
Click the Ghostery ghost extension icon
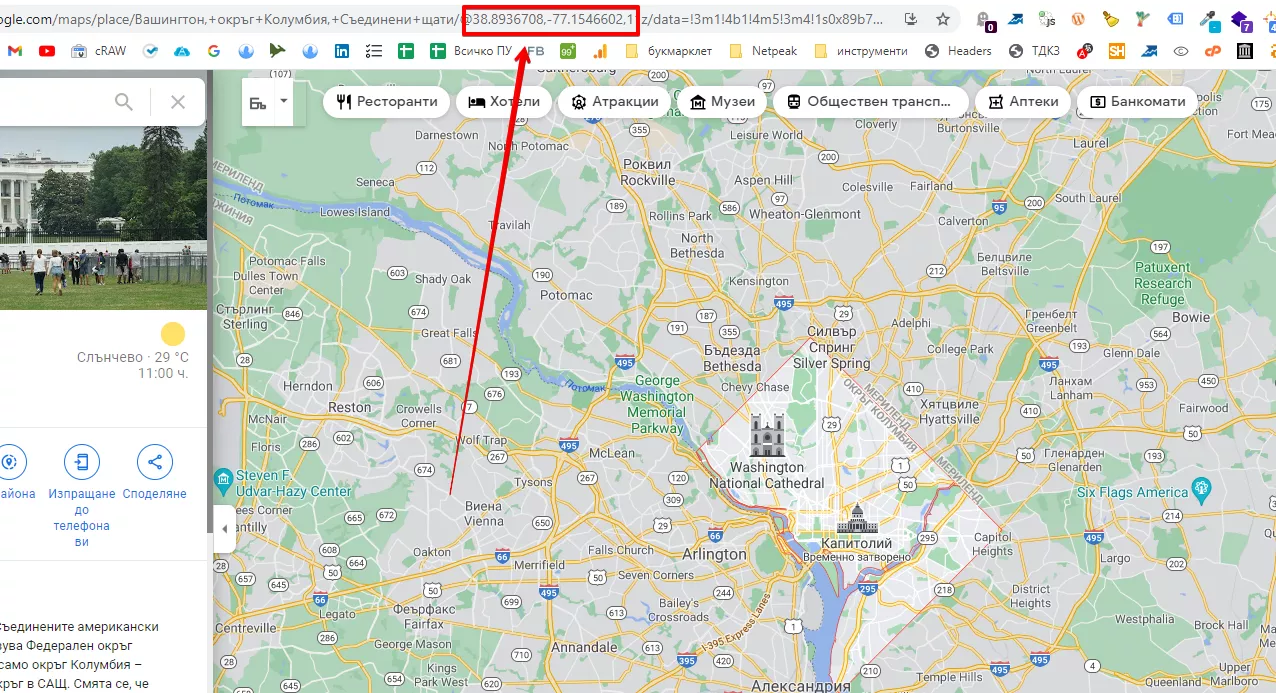pos(985,19)
